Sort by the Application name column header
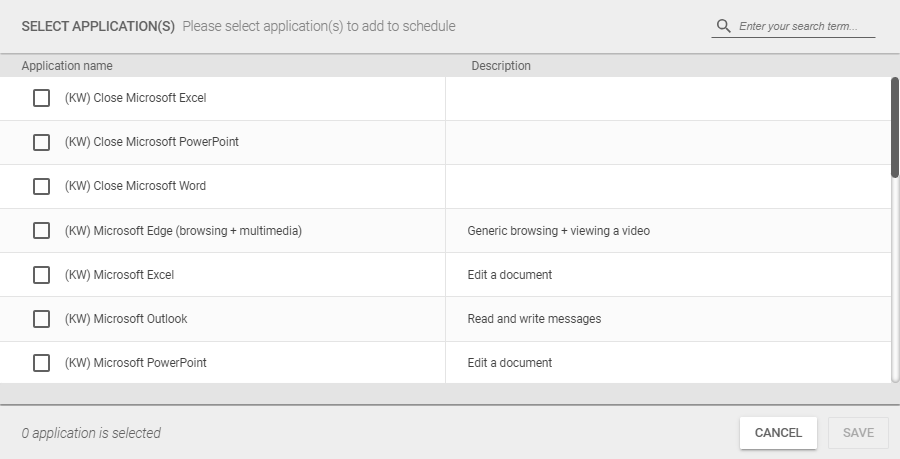 click(67, 66)
